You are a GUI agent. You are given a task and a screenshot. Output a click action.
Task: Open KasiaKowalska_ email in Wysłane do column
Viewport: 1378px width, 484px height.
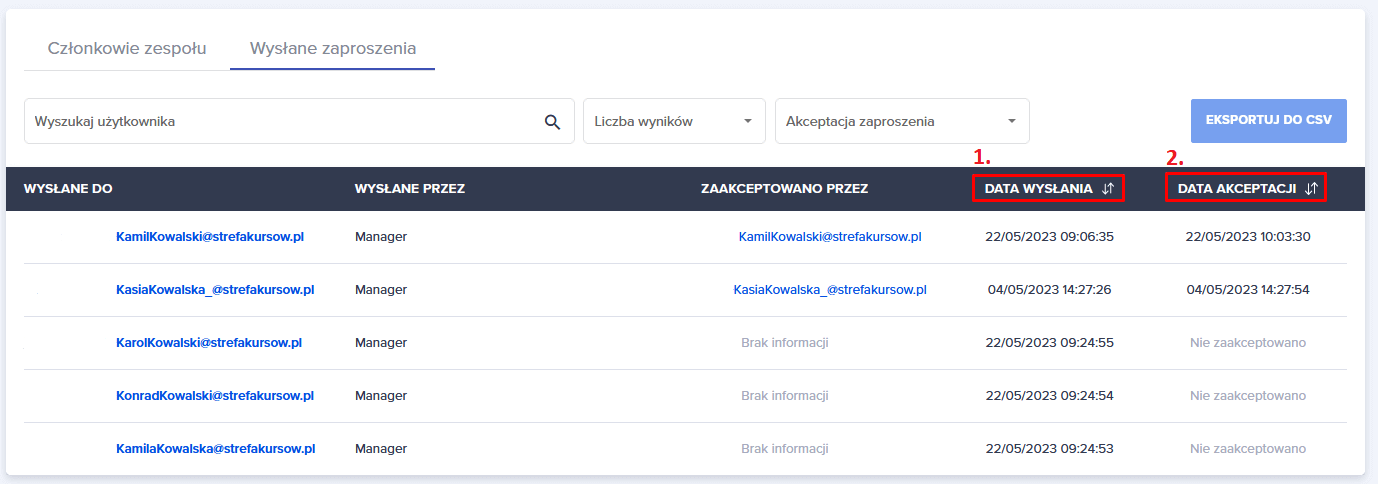(x=215, y=290)
